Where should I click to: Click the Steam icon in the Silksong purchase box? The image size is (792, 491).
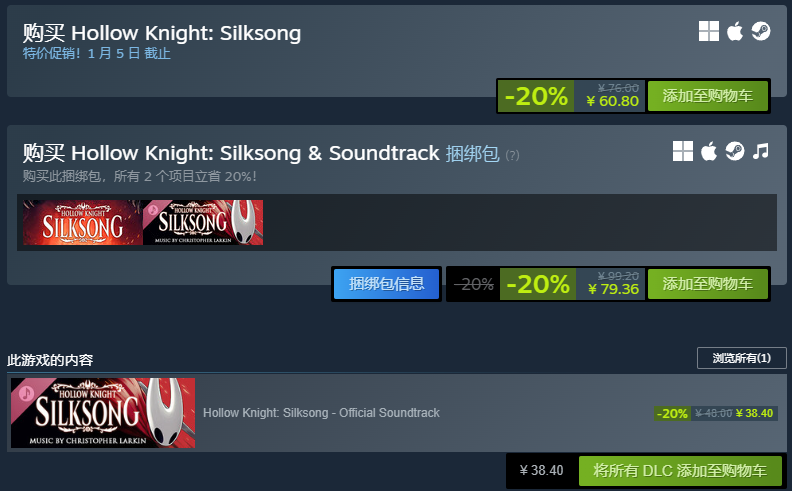tap(761, 31)
